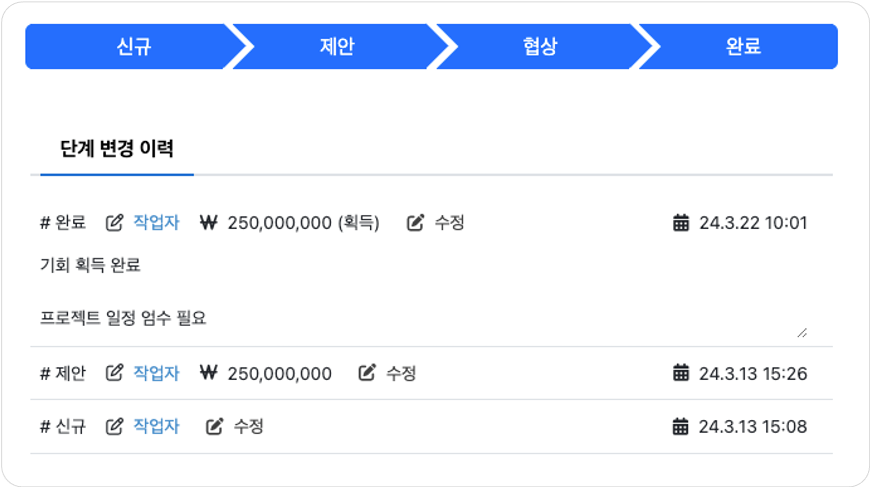Open the 작업자 link in the 제안 row
Screen dimensions: 870x487
[156, 373]
